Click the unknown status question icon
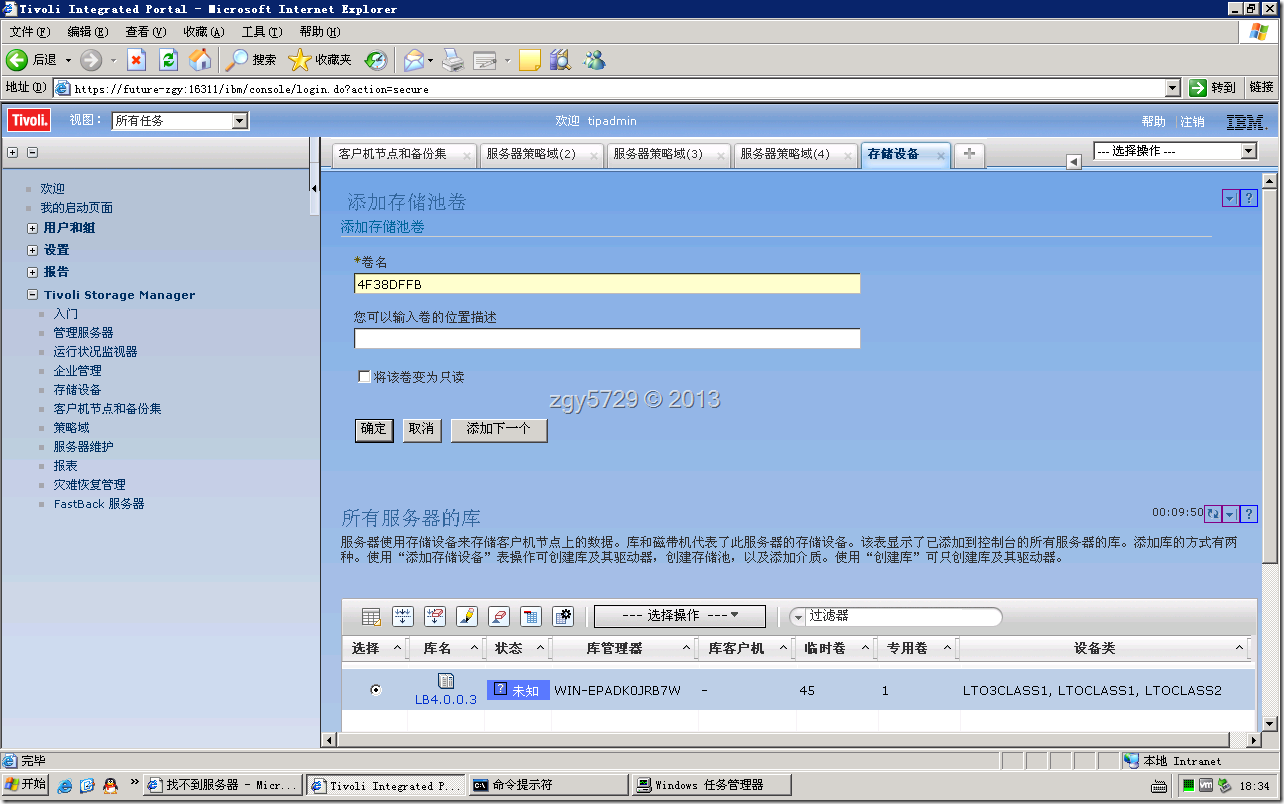This screenshot has width=1284, height=804. pyautogui.click(x=500, y=690)
